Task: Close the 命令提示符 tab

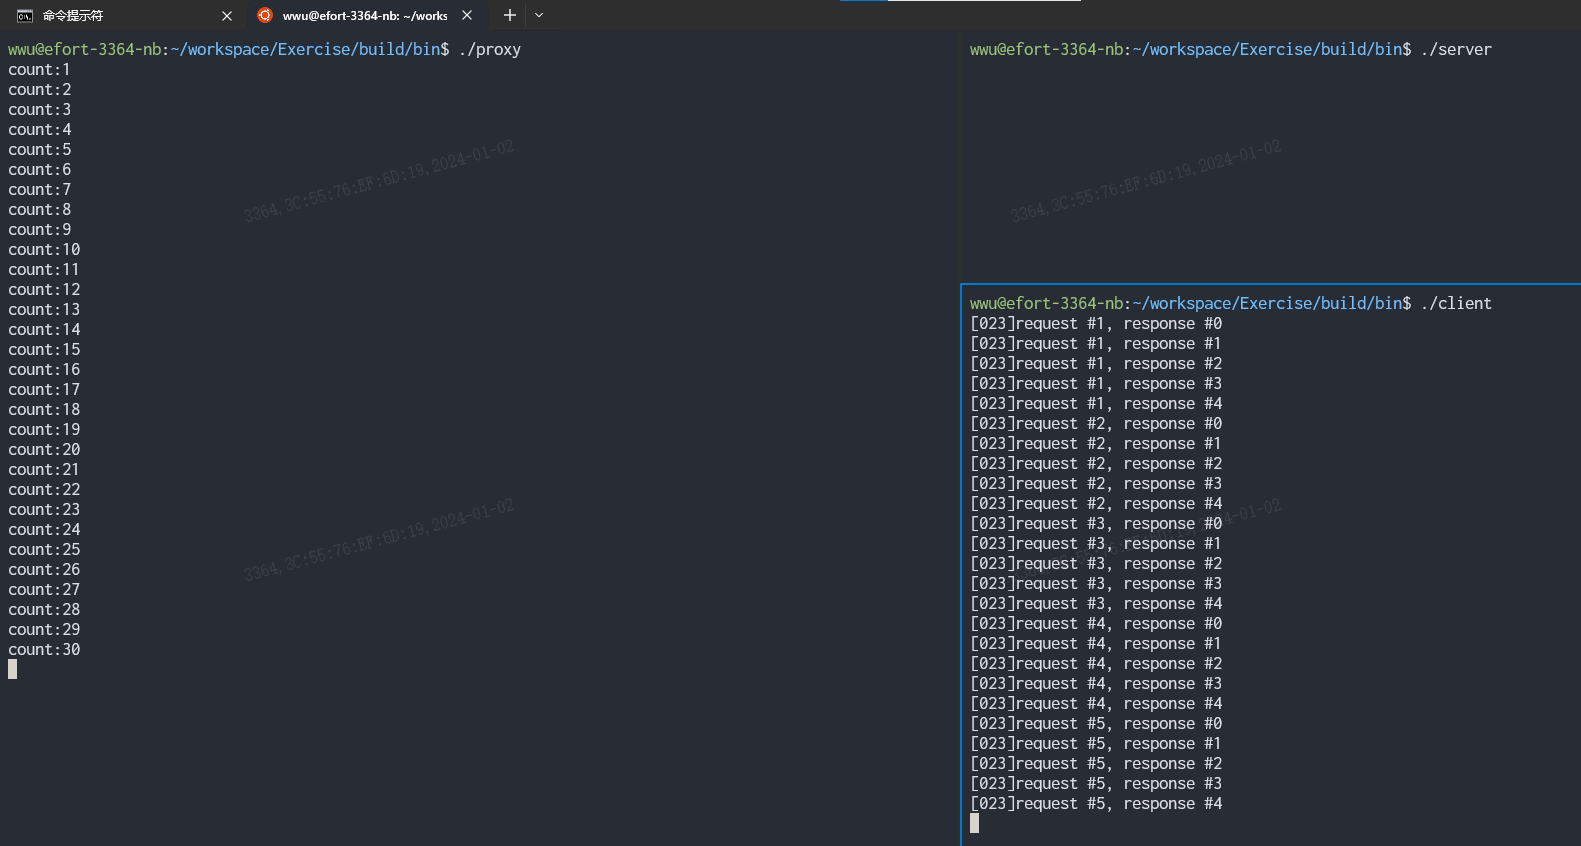Action: coord(227,16)
